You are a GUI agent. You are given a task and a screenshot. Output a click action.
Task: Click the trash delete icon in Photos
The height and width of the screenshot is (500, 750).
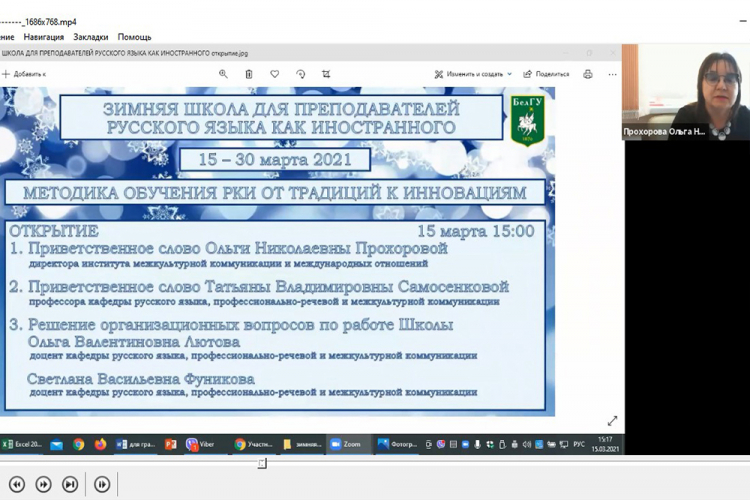[249, 74]
